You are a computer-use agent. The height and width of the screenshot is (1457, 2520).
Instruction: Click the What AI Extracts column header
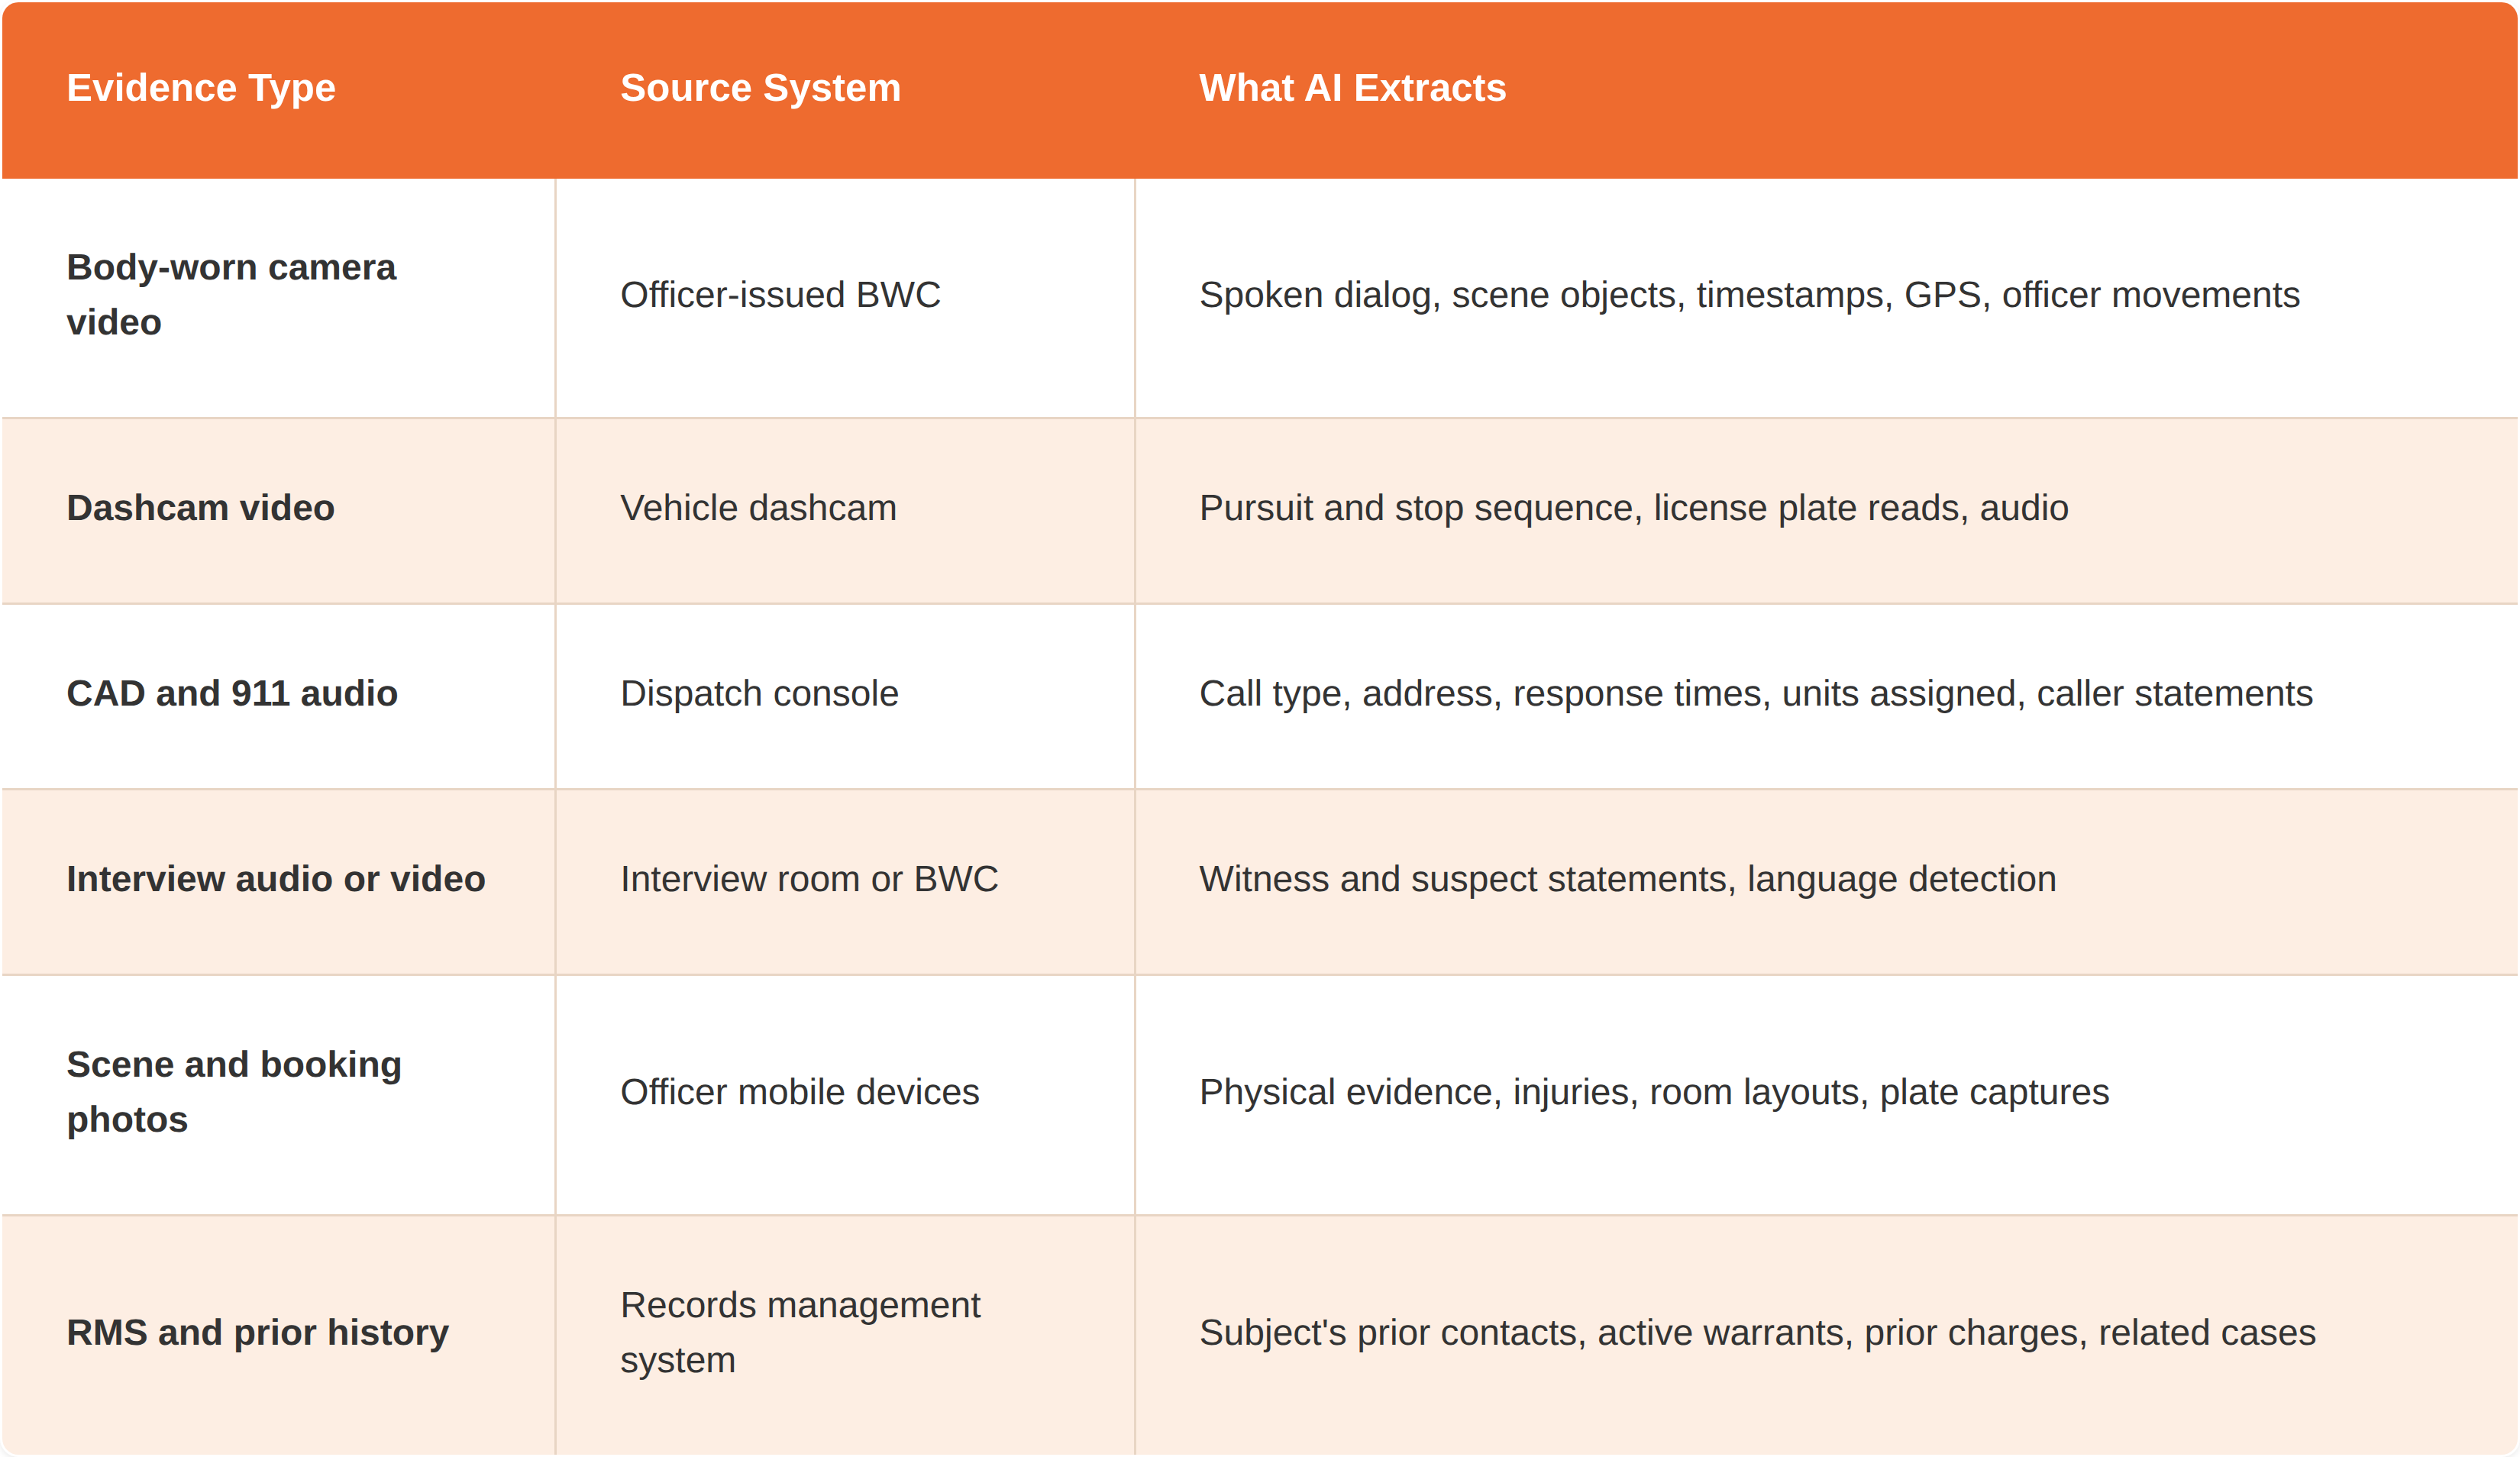click(x=1352, y=88)
